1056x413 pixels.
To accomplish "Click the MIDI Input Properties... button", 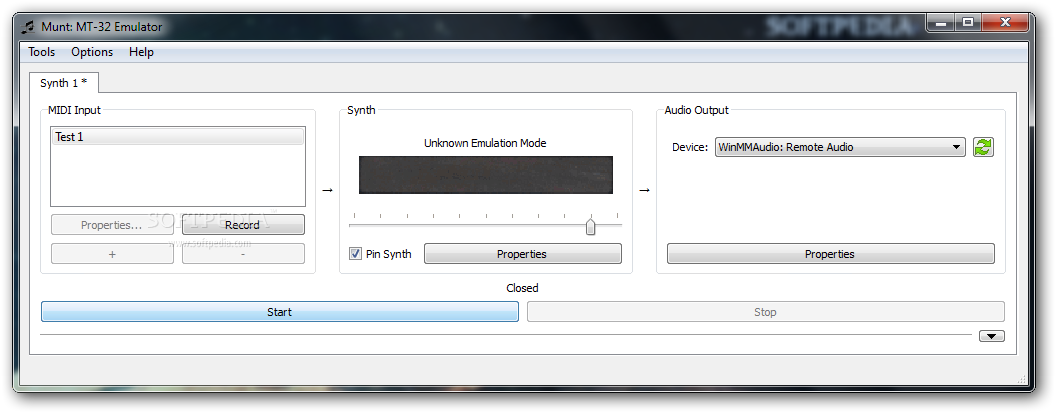I will (x=112, y=225).
